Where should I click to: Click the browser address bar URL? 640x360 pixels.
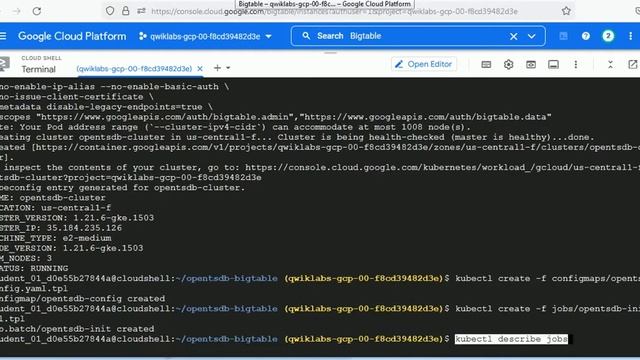pos(334,11)
